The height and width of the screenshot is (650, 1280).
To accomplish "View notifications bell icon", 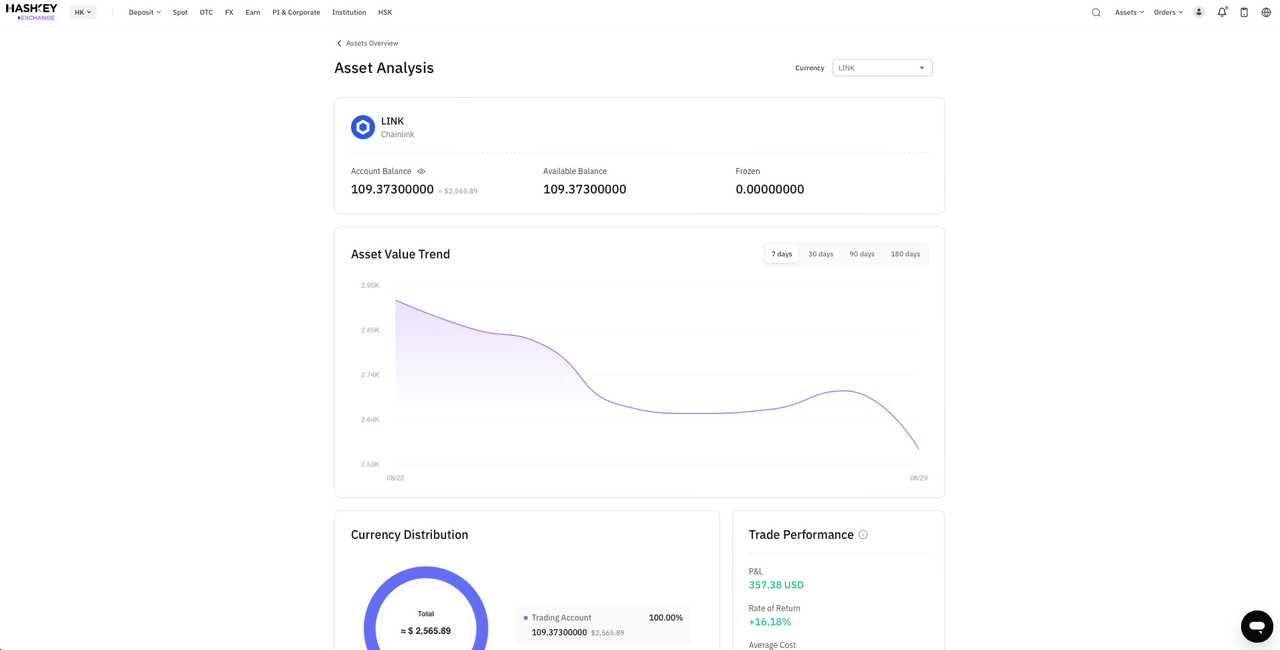I will (x=1222, y=13).
